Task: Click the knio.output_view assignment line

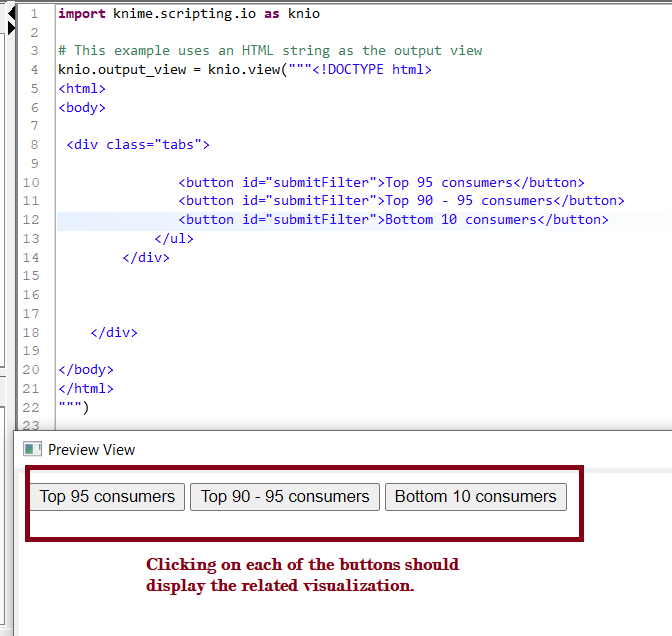Action: tap(245, 69)
